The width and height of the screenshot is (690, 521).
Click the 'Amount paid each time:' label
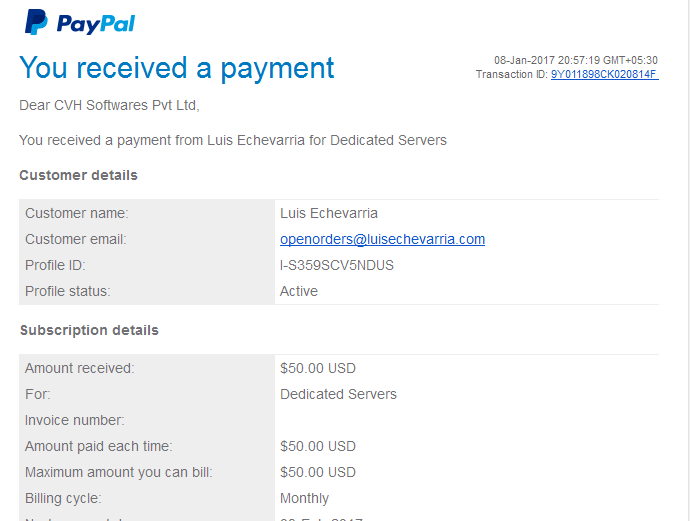[x=99, y=446]
